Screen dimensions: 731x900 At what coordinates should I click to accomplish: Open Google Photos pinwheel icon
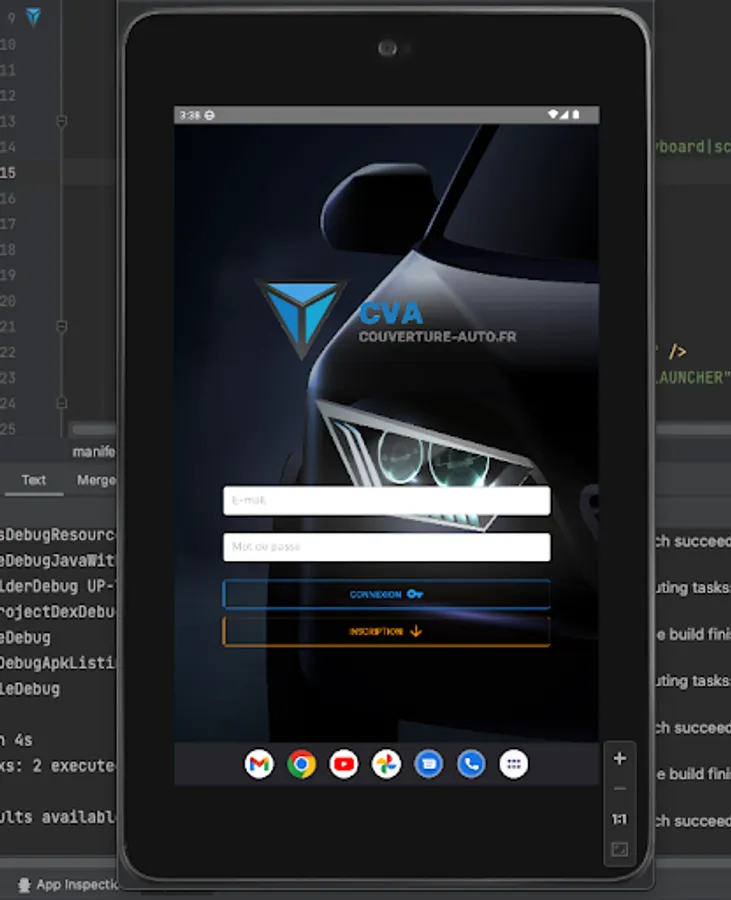pyautogui.click(x=386, y=764)
